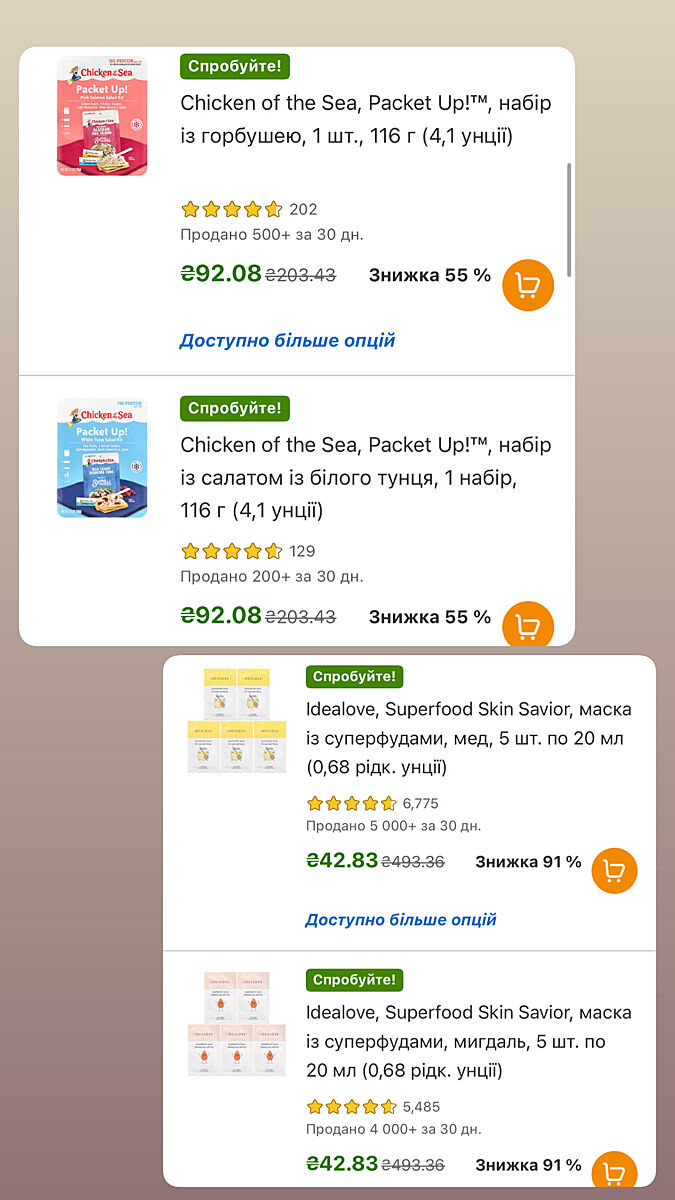View pink salmon kit product image
The image size is (675, 1200).
pyautogui.click(x=102, y=116)
